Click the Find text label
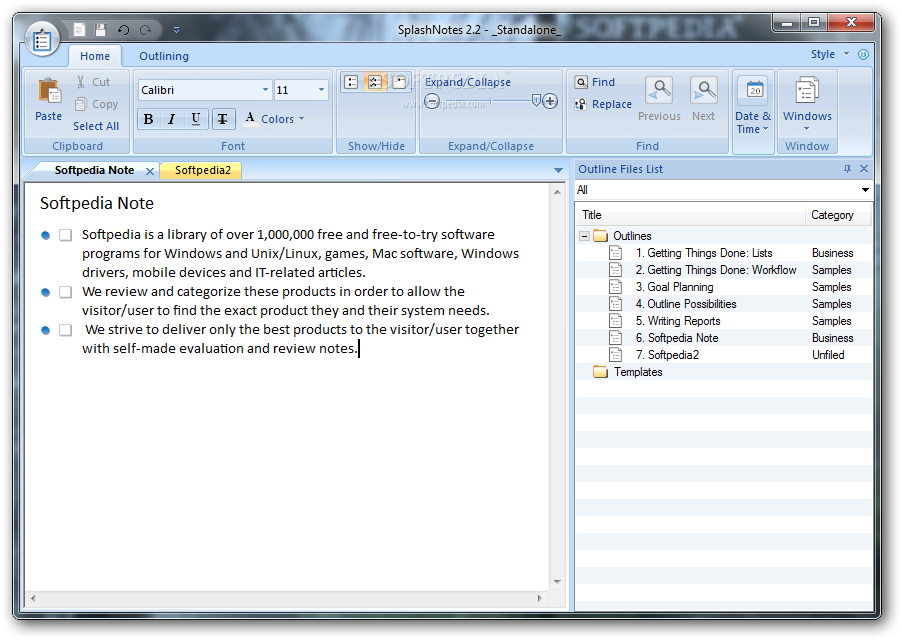Image resolution: width=902 pixels, height=640 pixels. (x=603, y=82)
